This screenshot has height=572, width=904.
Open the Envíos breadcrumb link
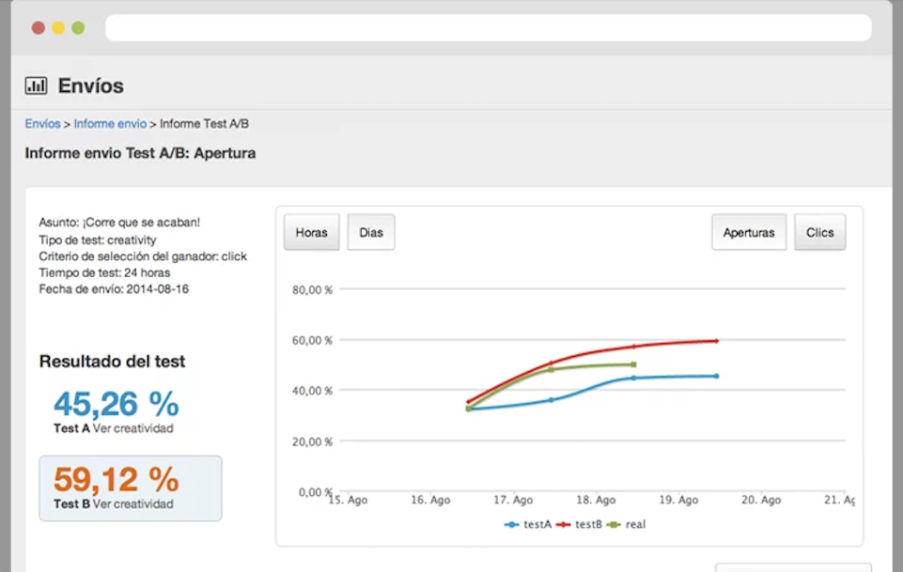(43, 124)
